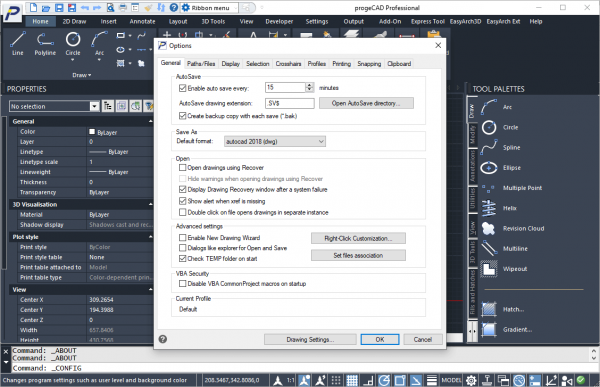Click the Open folder icon in quick toolbar
Viewport: 600px width, 387px height.
46,7
